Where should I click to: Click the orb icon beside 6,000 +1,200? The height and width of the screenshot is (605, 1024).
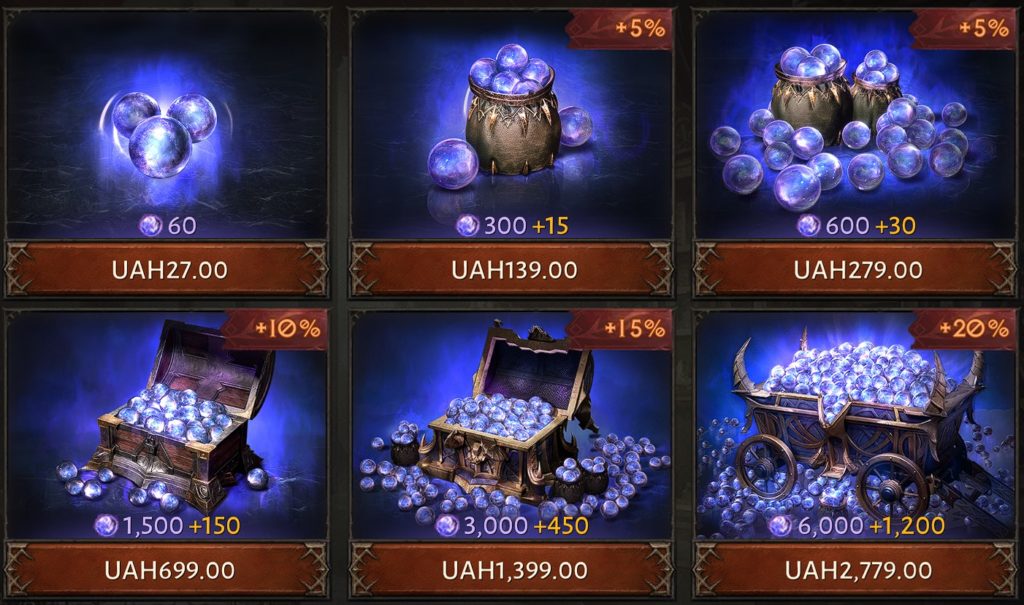(x=780, y=525)
